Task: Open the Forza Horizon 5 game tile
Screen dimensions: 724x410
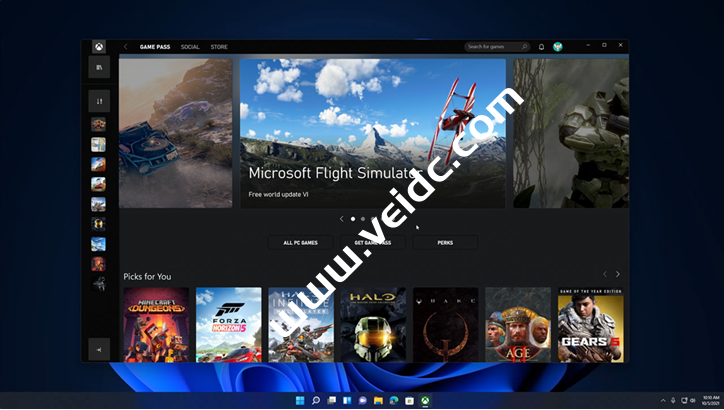Action: coord(229,325)
